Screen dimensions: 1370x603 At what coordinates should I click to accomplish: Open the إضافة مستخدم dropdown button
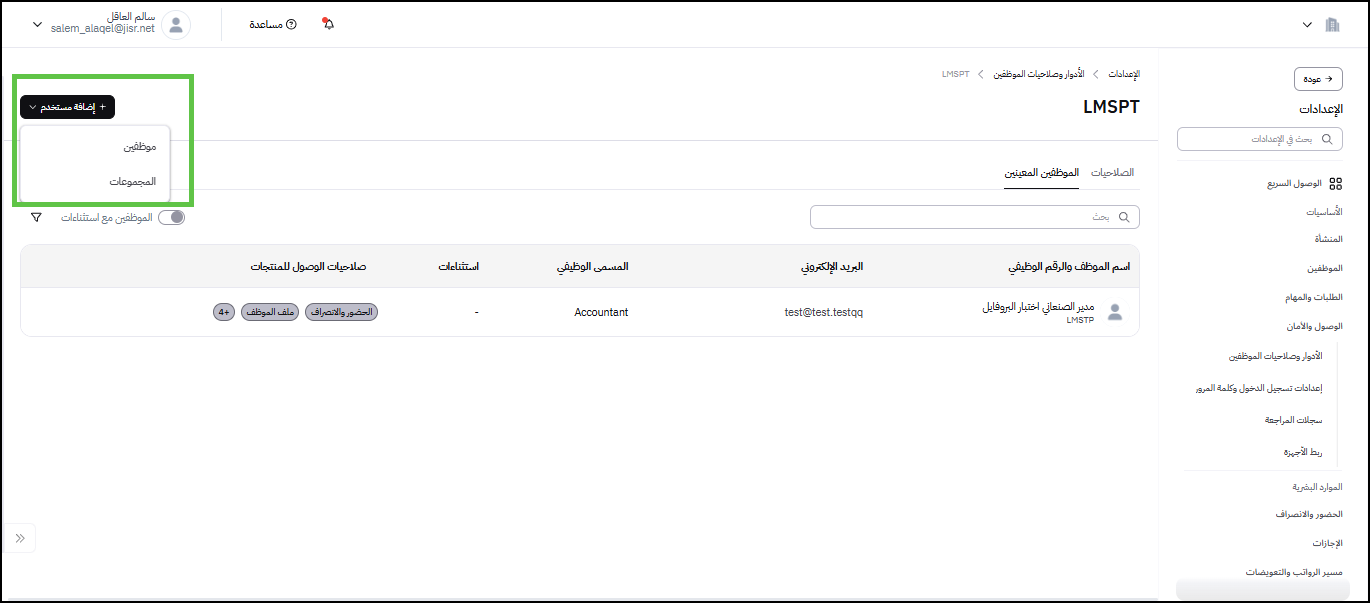tap(67, 107)
